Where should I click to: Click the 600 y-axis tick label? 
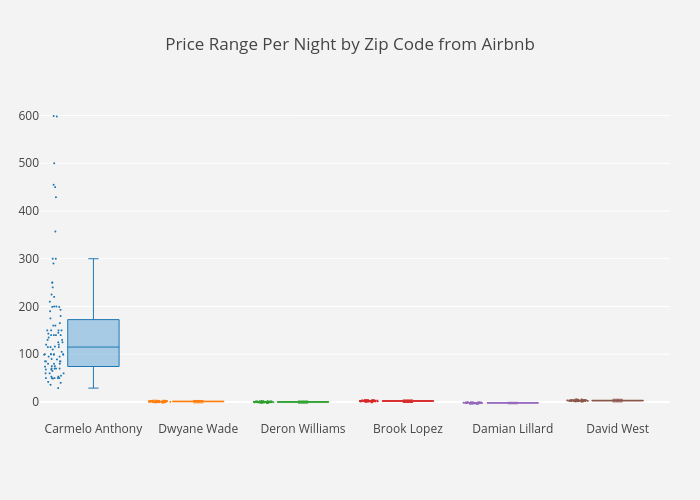click(28, 116)
